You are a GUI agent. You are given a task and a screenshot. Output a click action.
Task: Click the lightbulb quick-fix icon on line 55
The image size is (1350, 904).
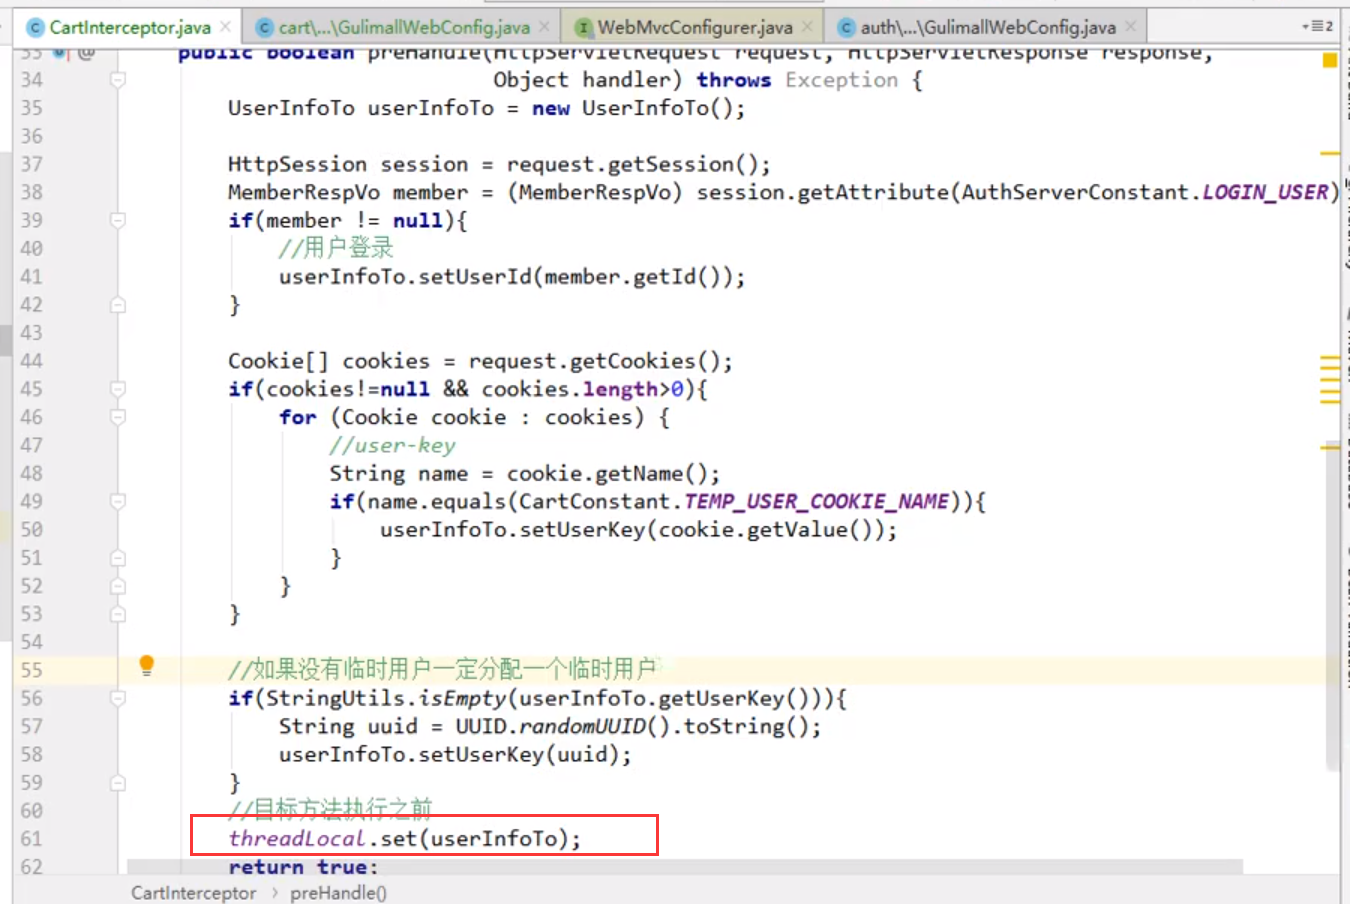click(x=147, y=666)
